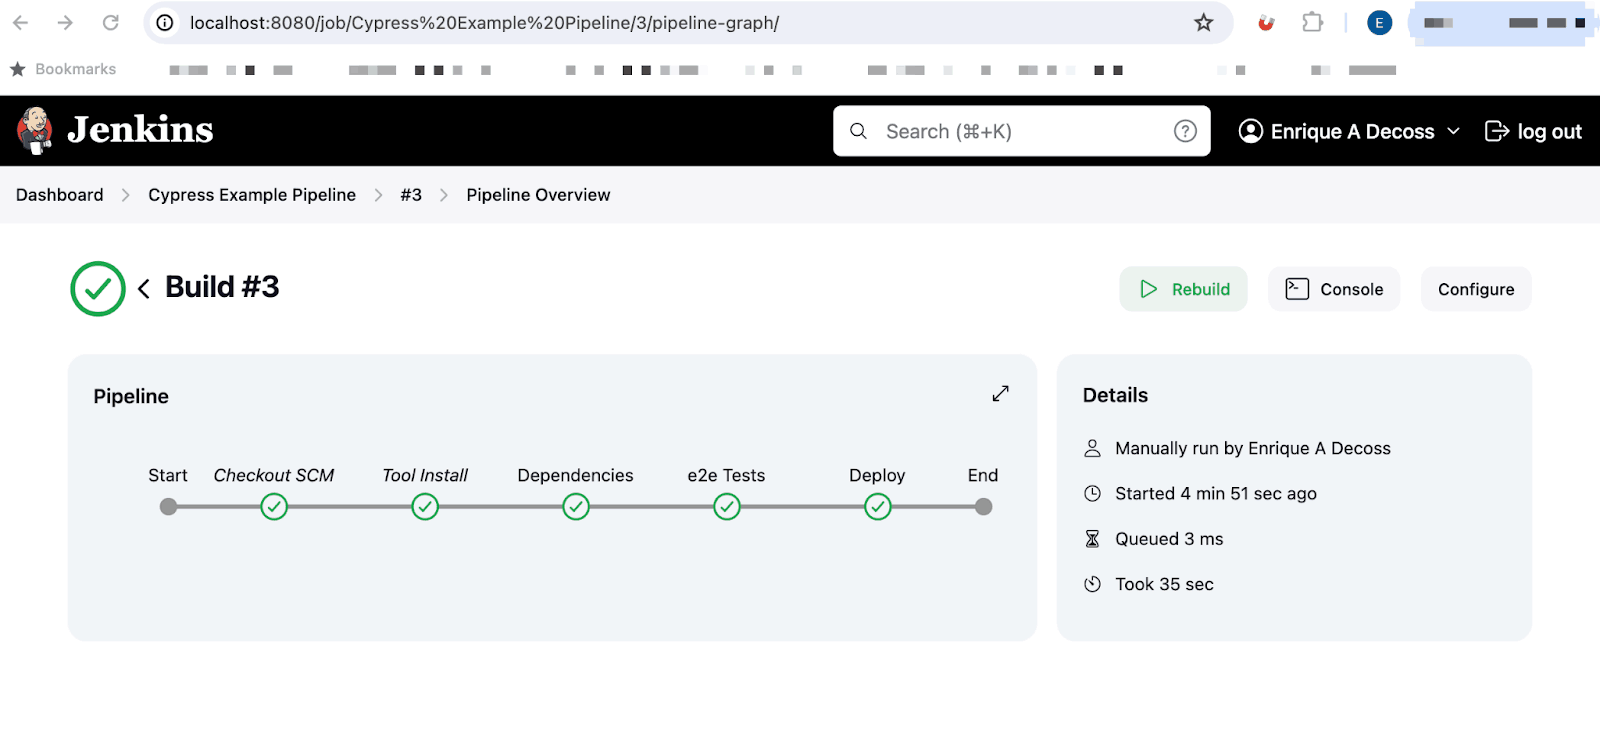Image resolution: width=1600 pixels, height=745 pixels.
Task: Reload the page with browser refresh icon
Action: [x=111, y=22]
